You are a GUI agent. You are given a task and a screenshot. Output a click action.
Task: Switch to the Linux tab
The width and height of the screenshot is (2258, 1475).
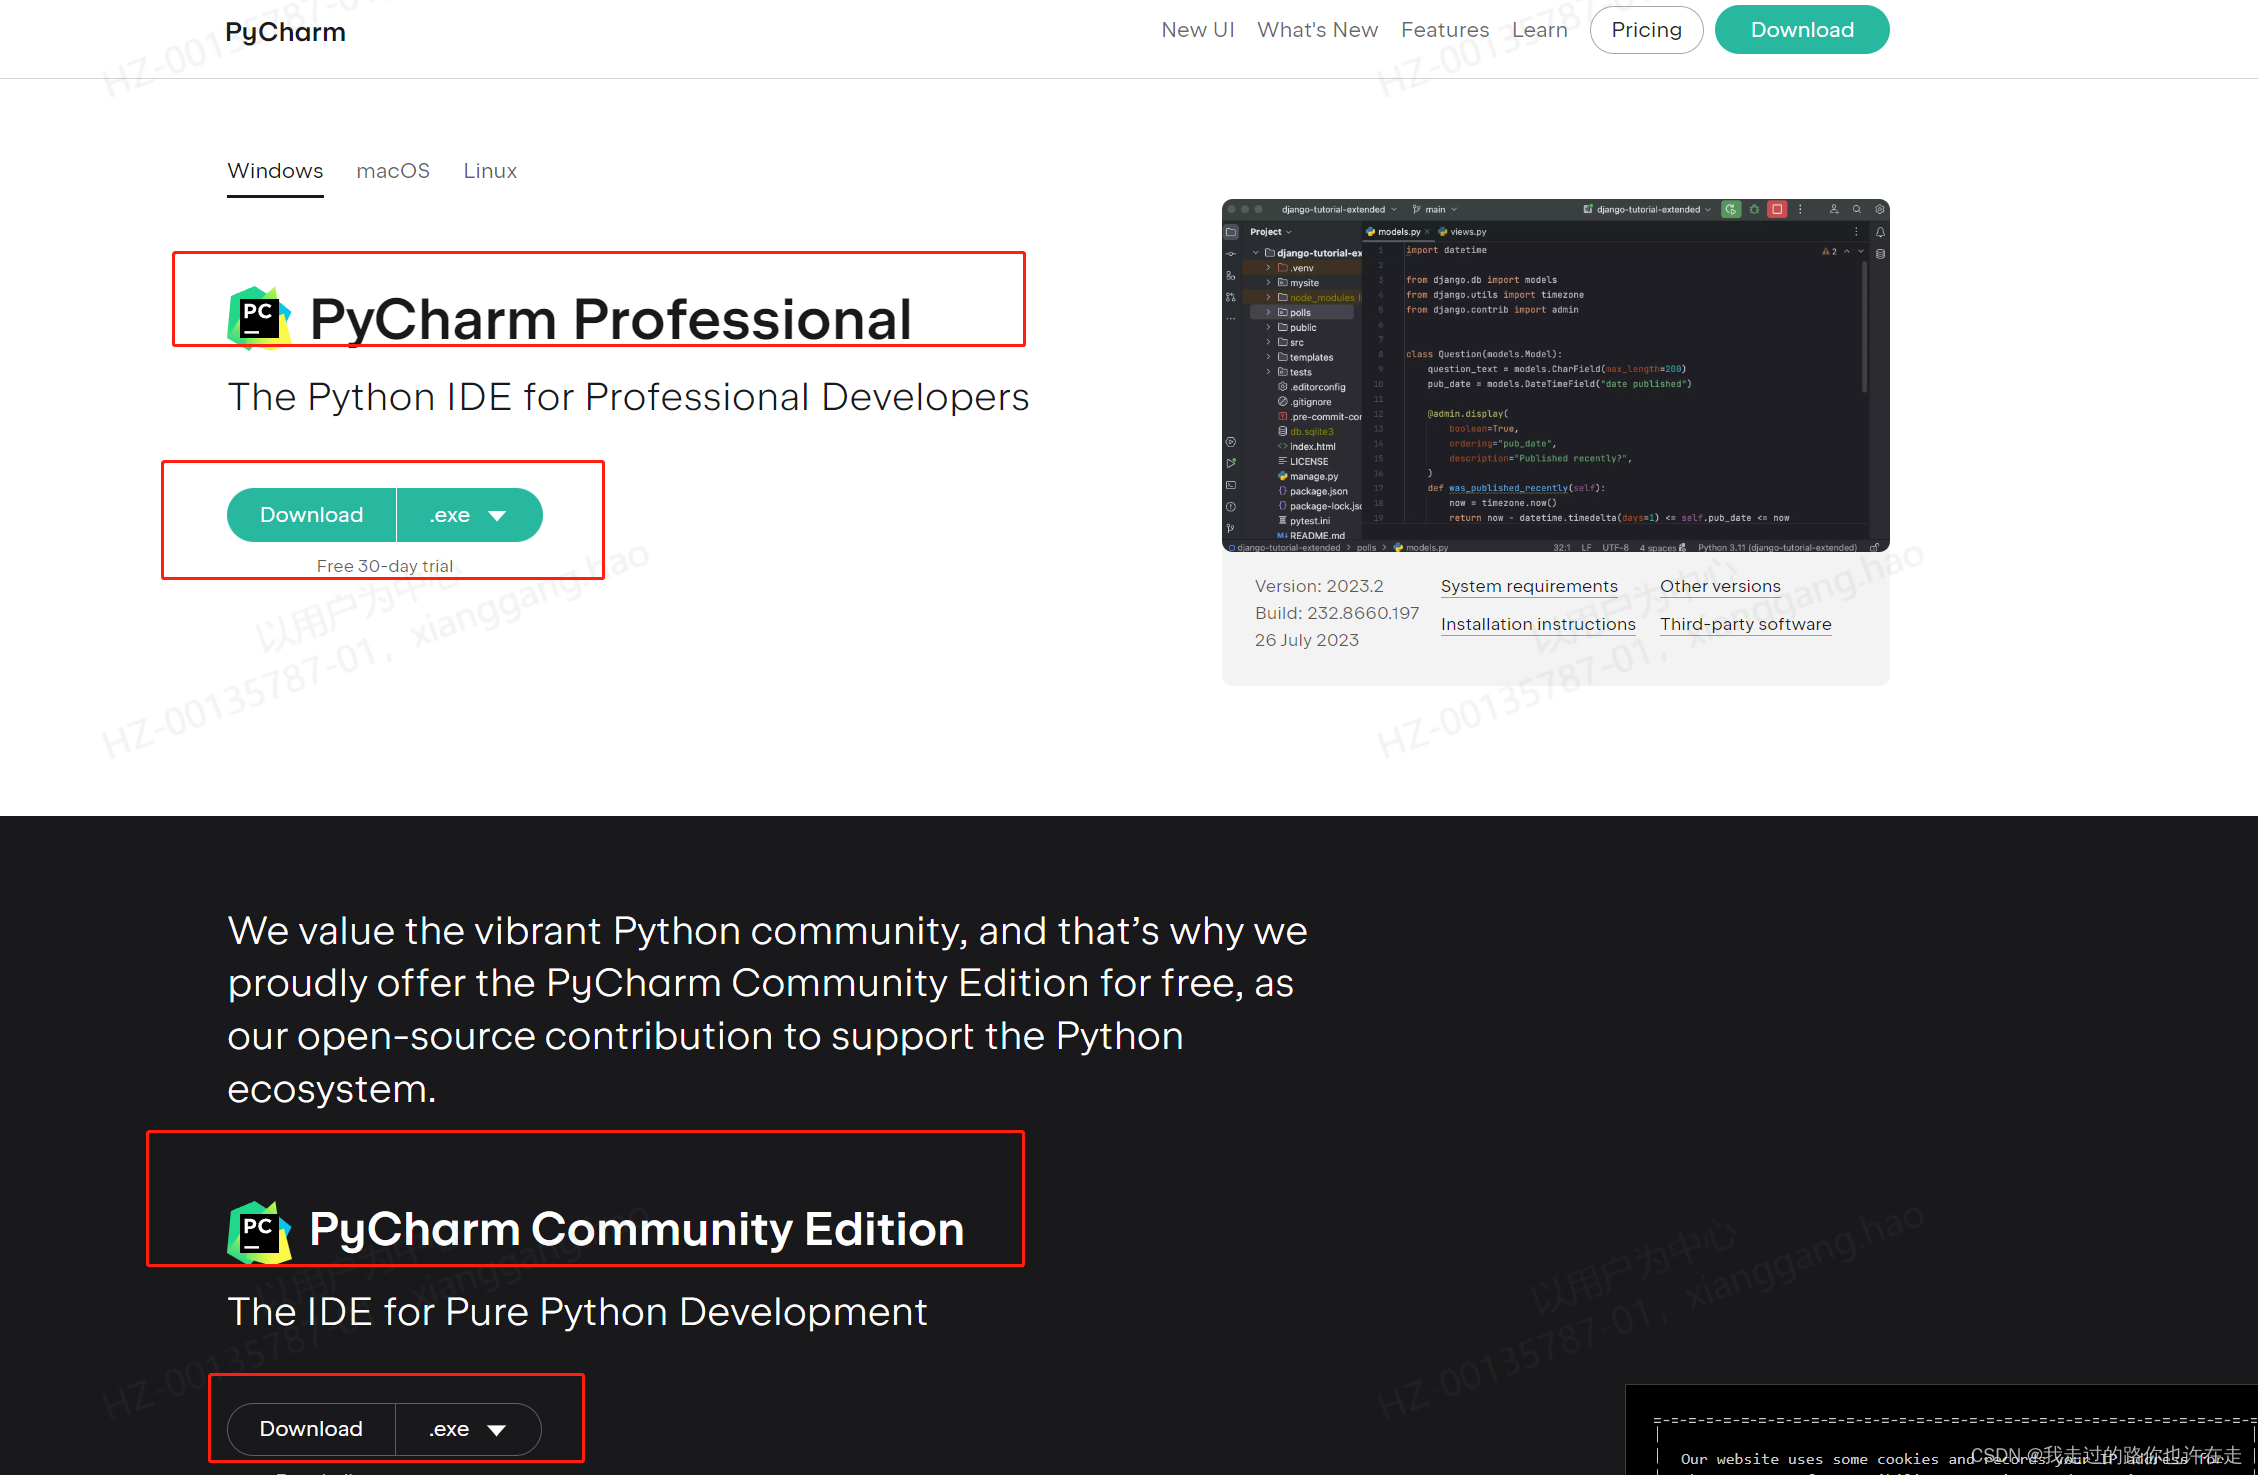tap(490, 171)
